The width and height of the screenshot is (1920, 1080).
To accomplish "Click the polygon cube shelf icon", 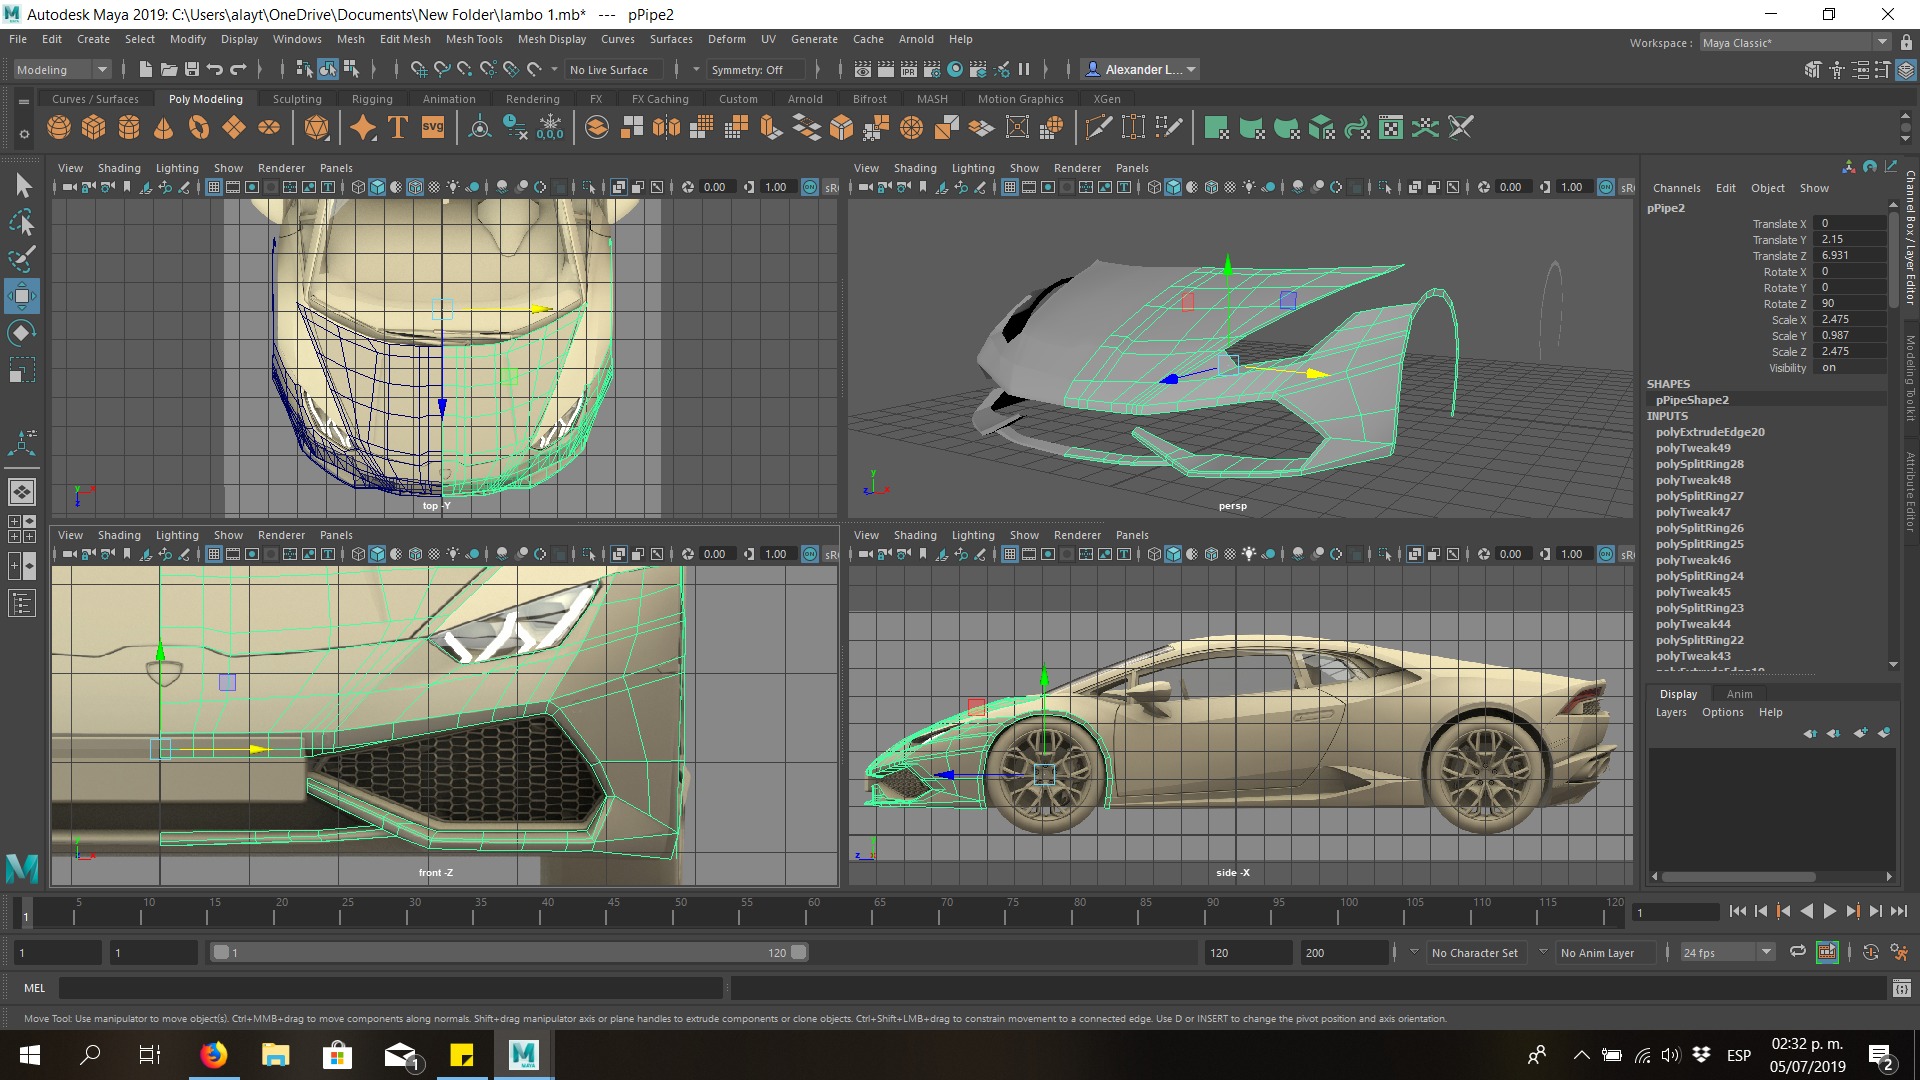I will pos(94,128).
